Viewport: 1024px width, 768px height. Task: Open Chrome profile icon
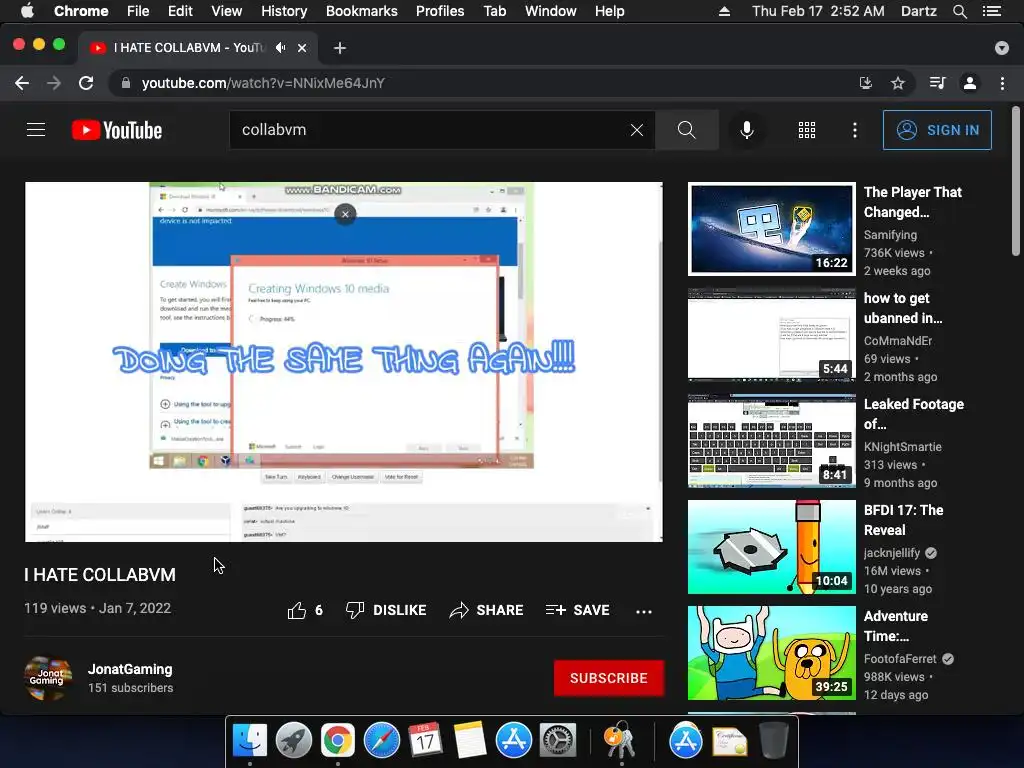point(970,83)
